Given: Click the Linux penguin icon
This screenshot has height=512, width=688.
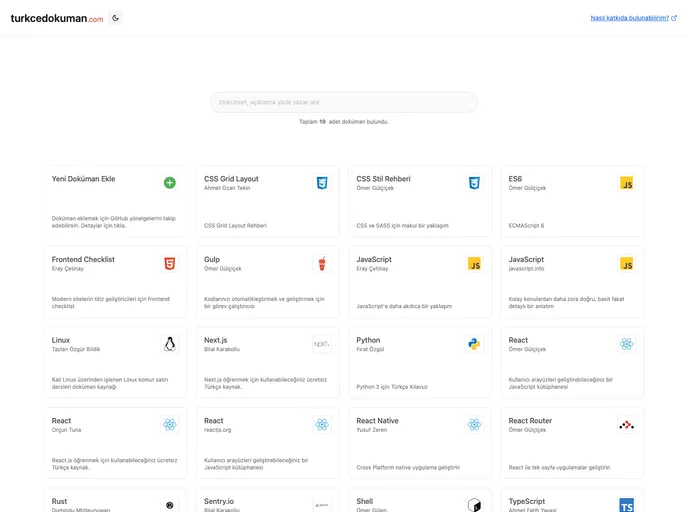Looking at the screenshot, I should pyautogui.click(x=170, y=344).
